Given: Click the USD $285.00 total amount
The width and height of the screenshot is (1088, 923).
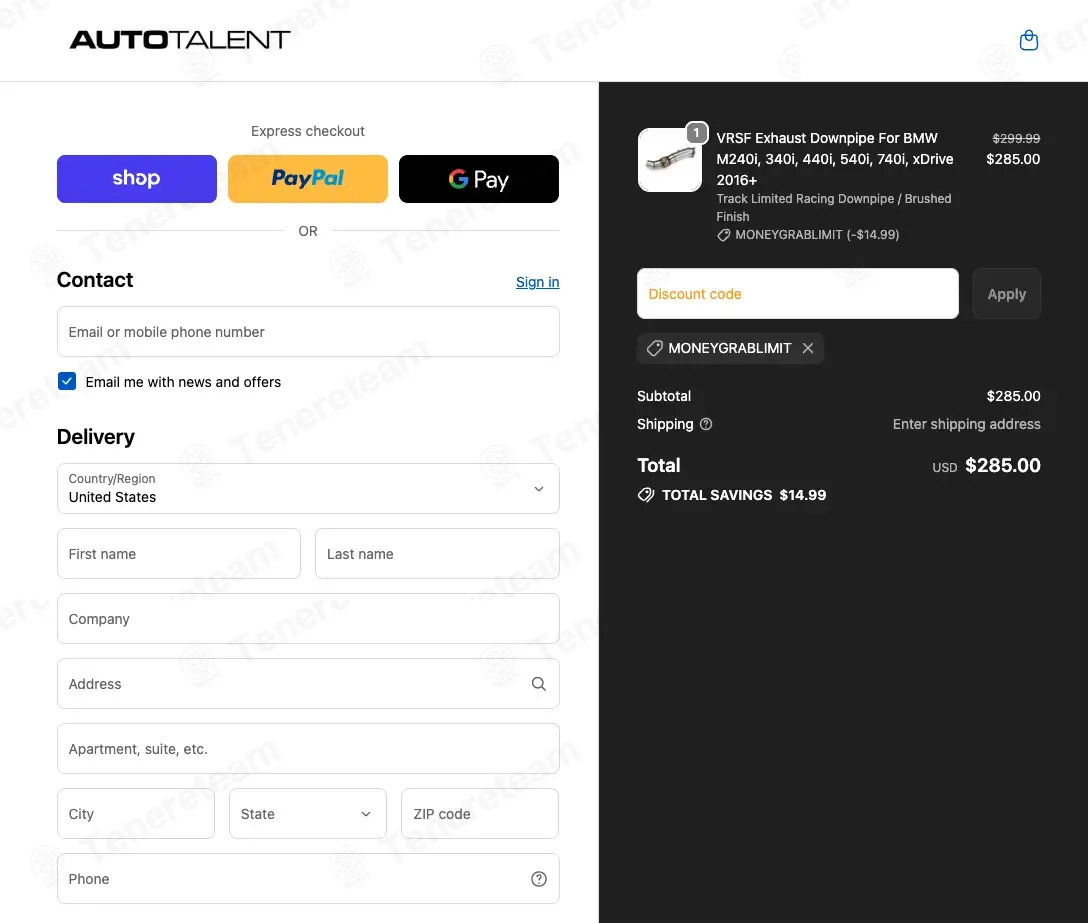Looking at the screenshot, I should [x=986, y=466].
